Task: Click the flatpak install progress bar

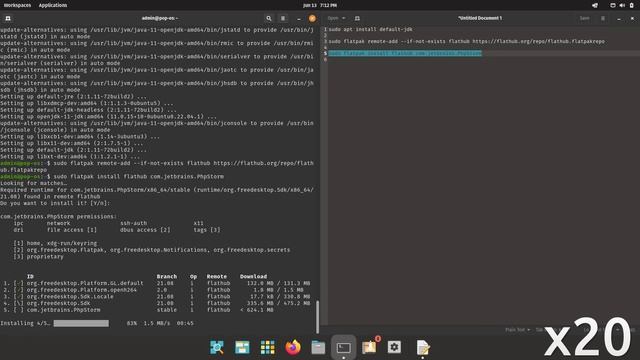Action: tap(81, 323)
